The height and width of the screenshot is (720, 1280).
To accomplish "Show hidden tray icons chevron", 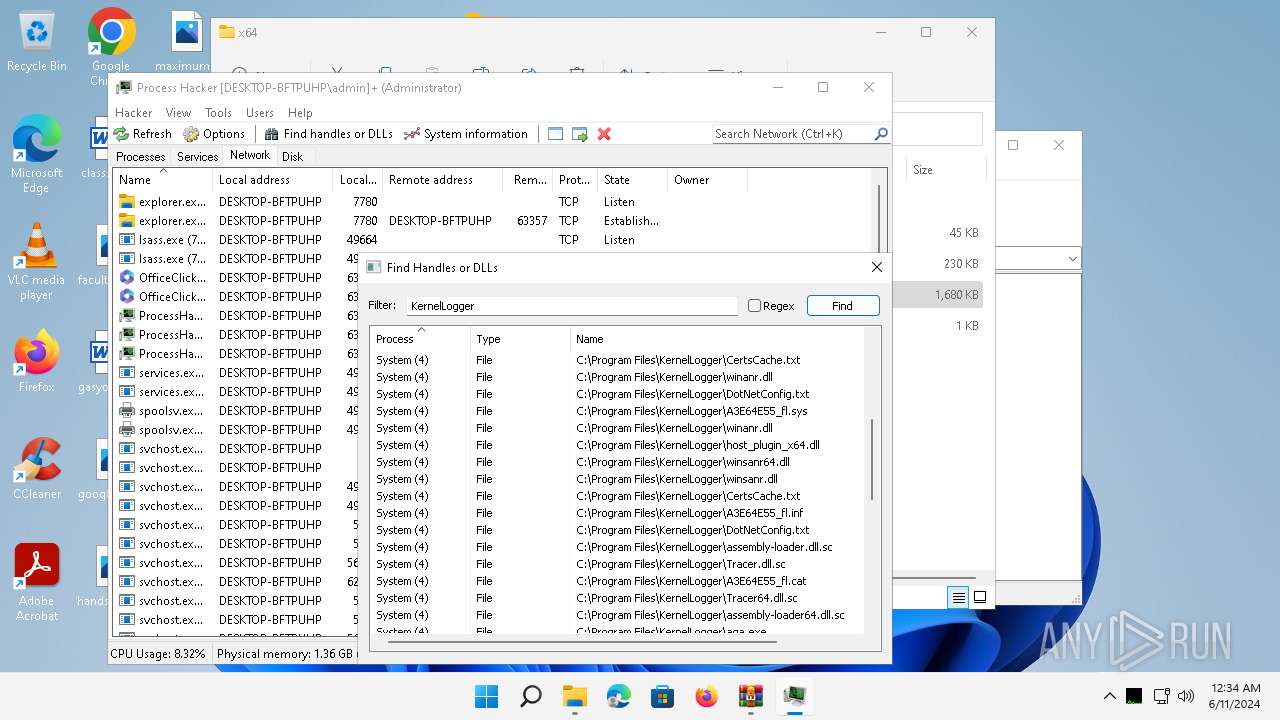I will [1109, 696].
